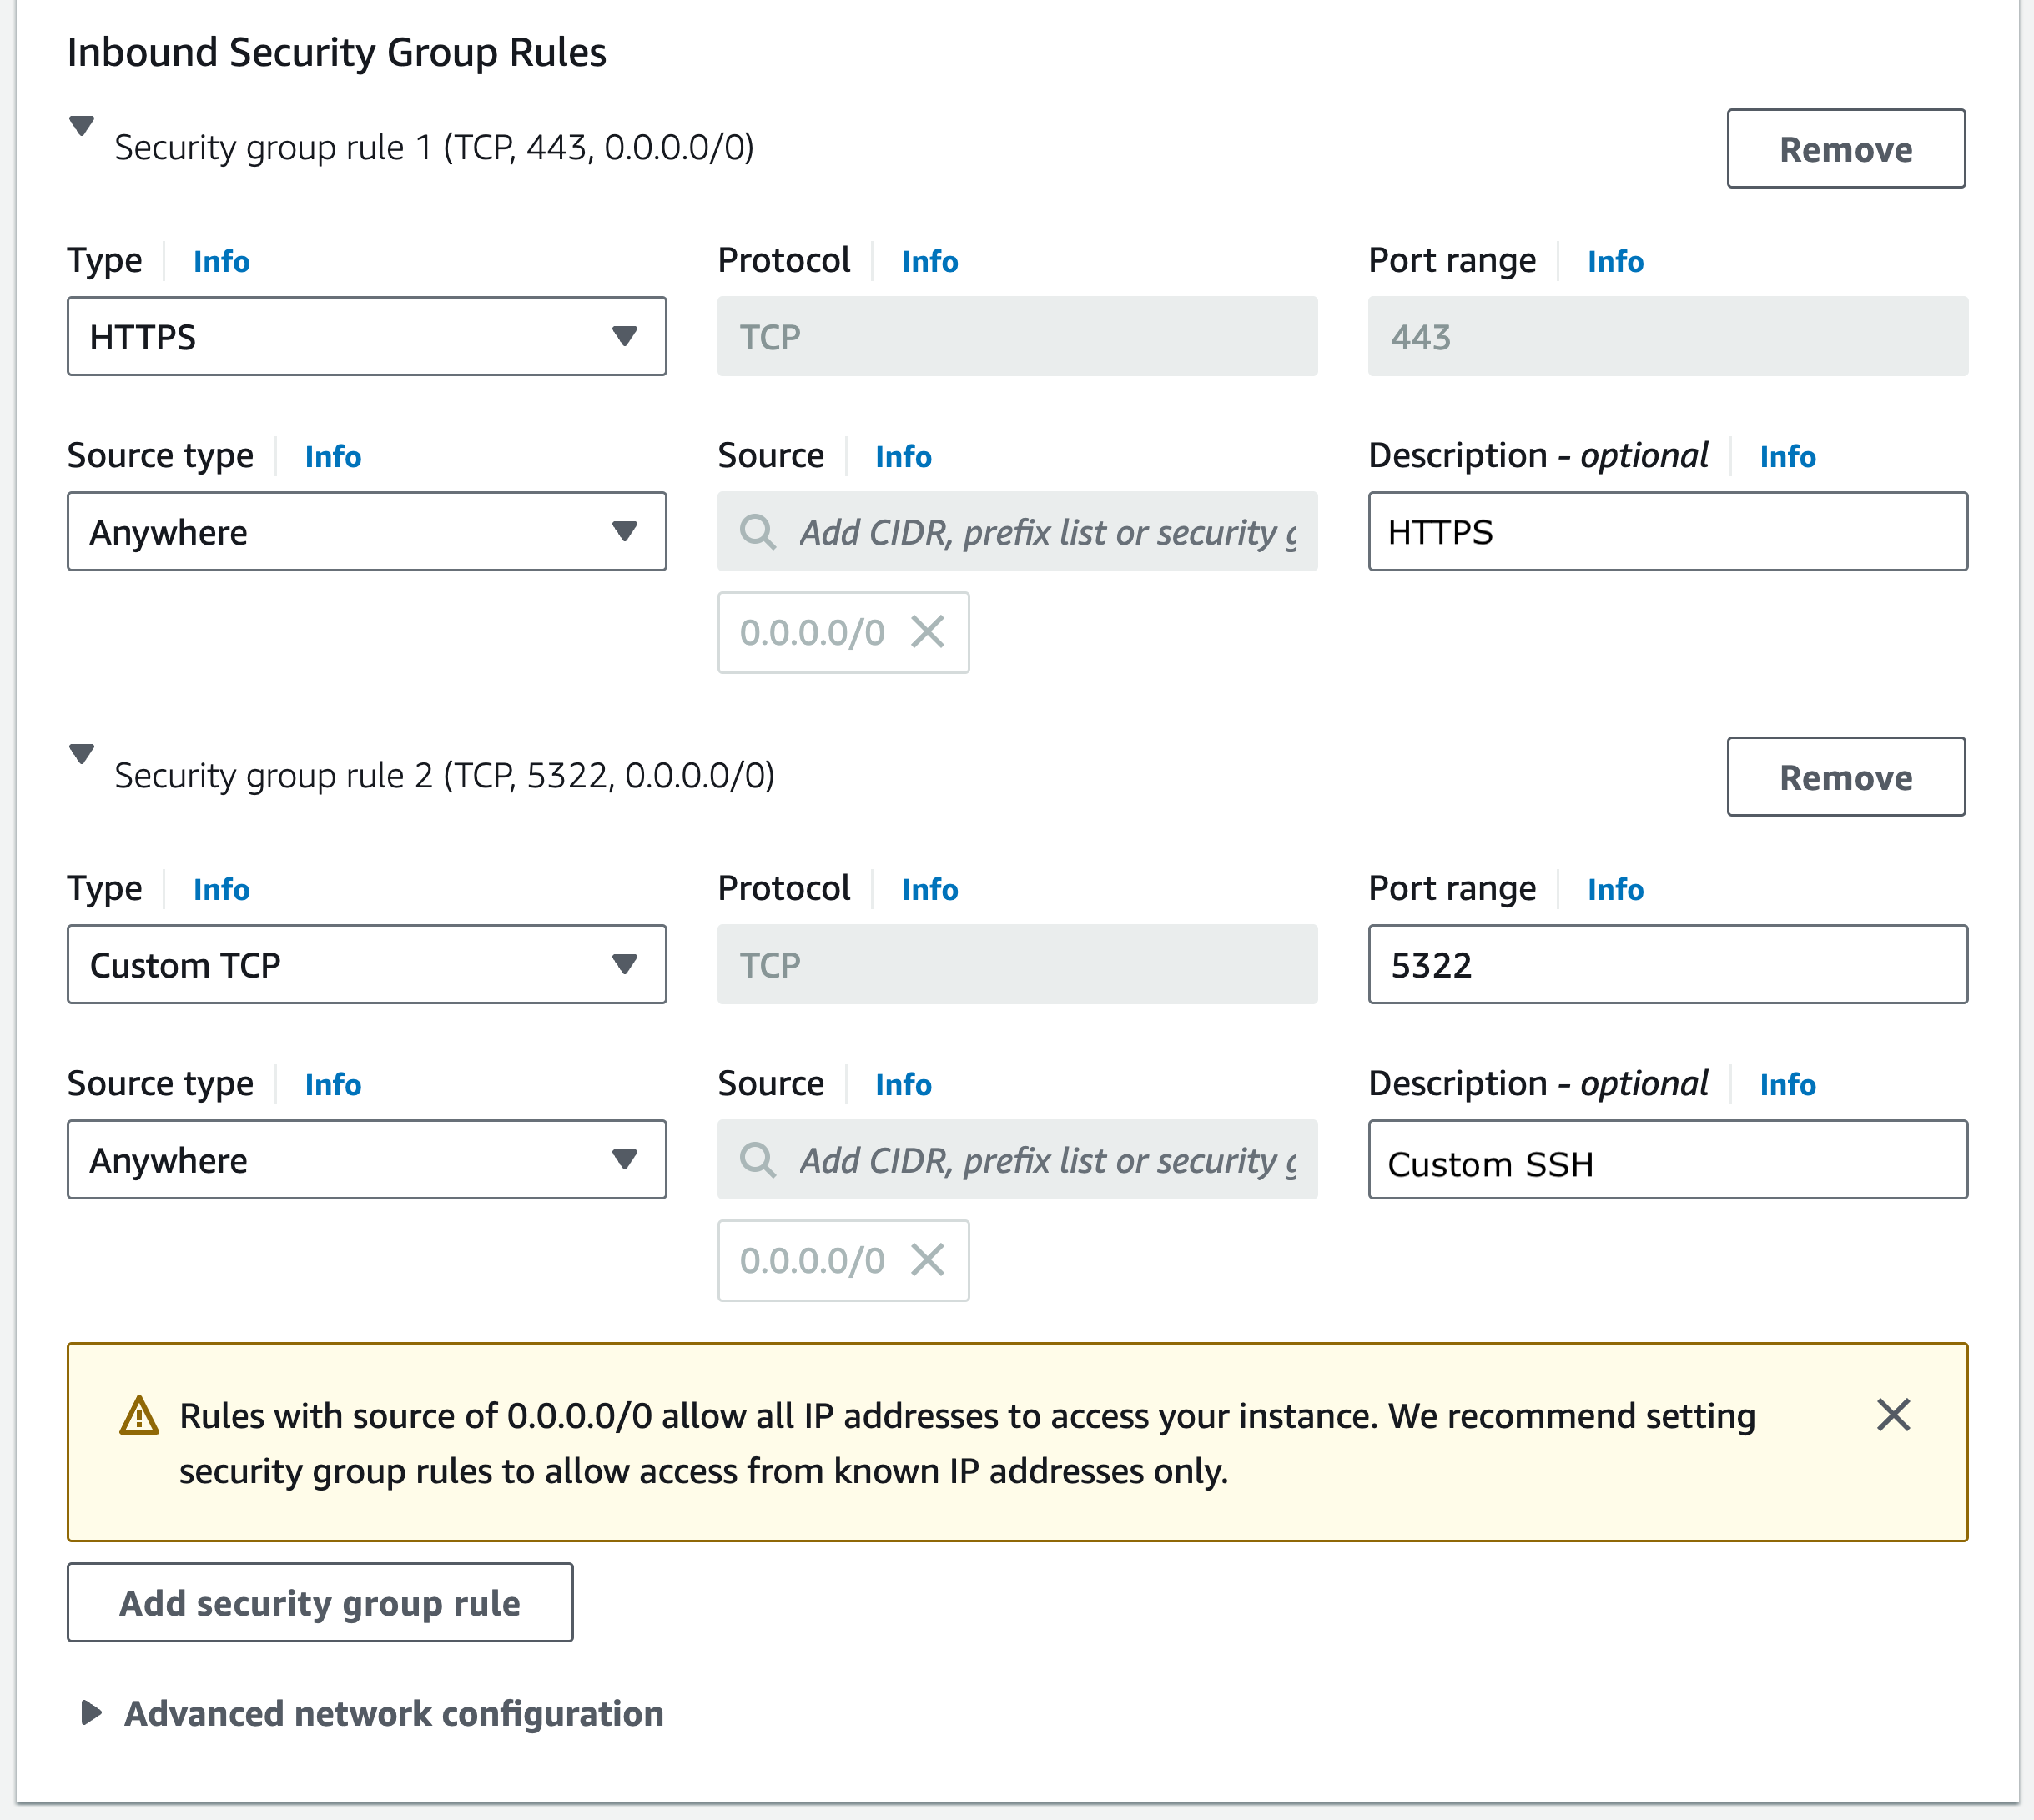The height and width of the screenshot is (1820, 2034).
Task: Remove the 0.0.0.0/0 source from rule 2
Action: pos(927,1260)
